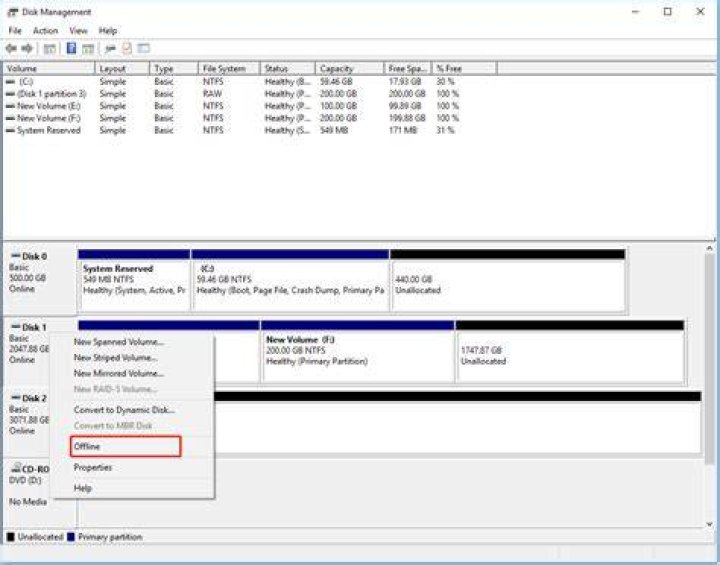Viewport: 720px width, 565px height.
Task: Open the View menu
Action: (78, 31)
